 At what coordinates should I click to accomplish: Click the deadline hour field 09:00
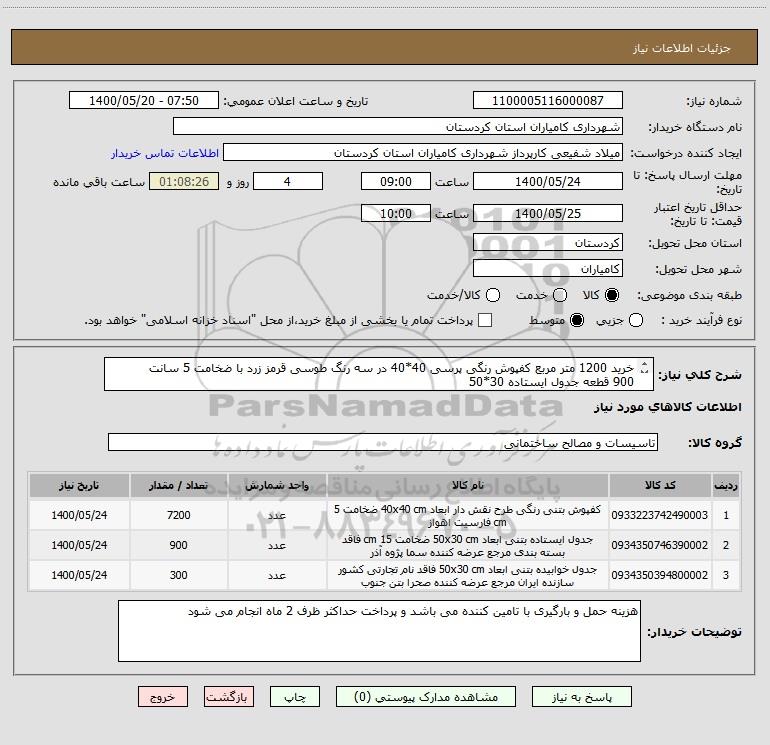coord(396,181)
